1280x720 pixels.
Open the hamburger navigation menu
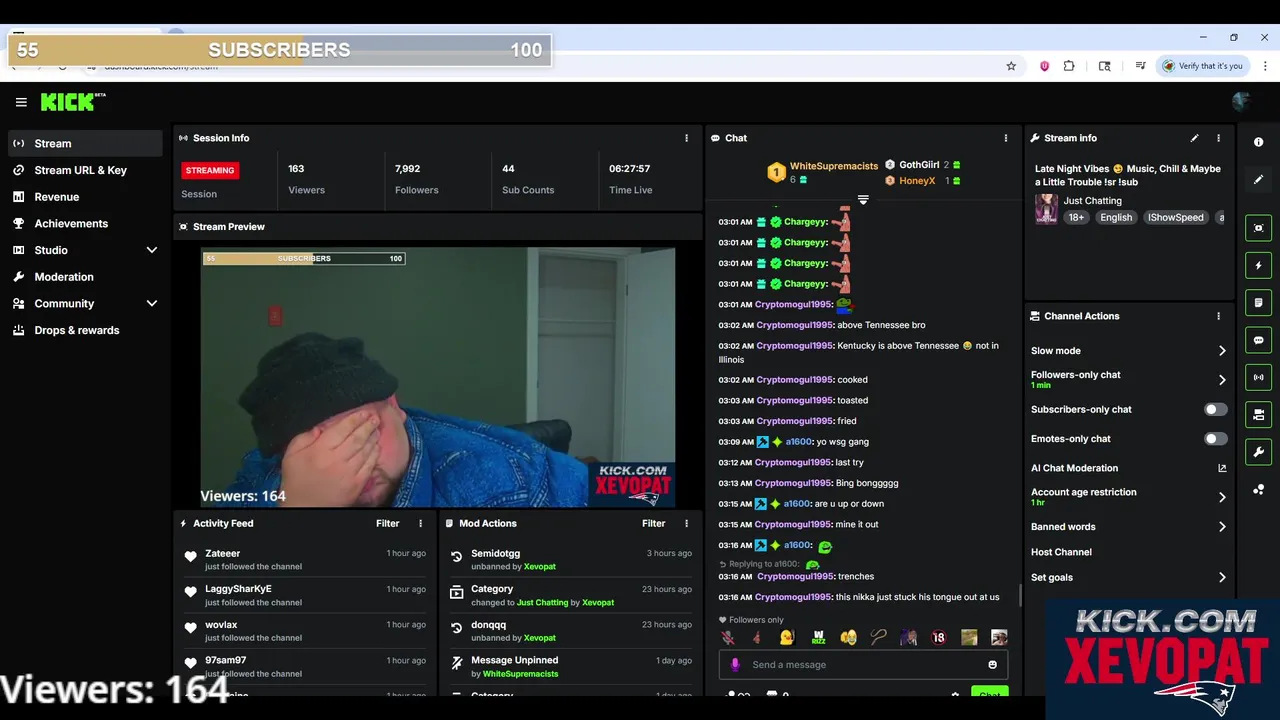tap(21, 102)
